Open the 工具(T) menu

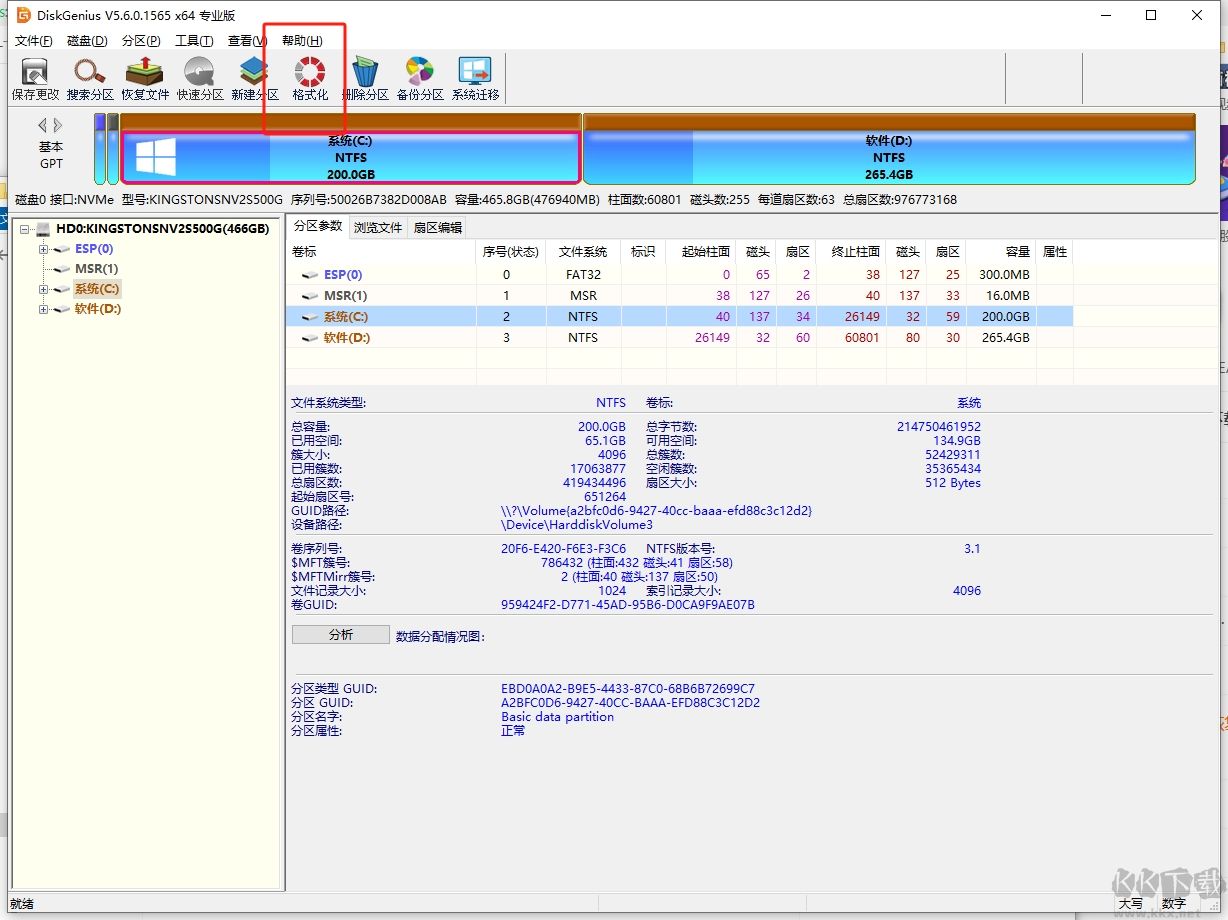194,41
